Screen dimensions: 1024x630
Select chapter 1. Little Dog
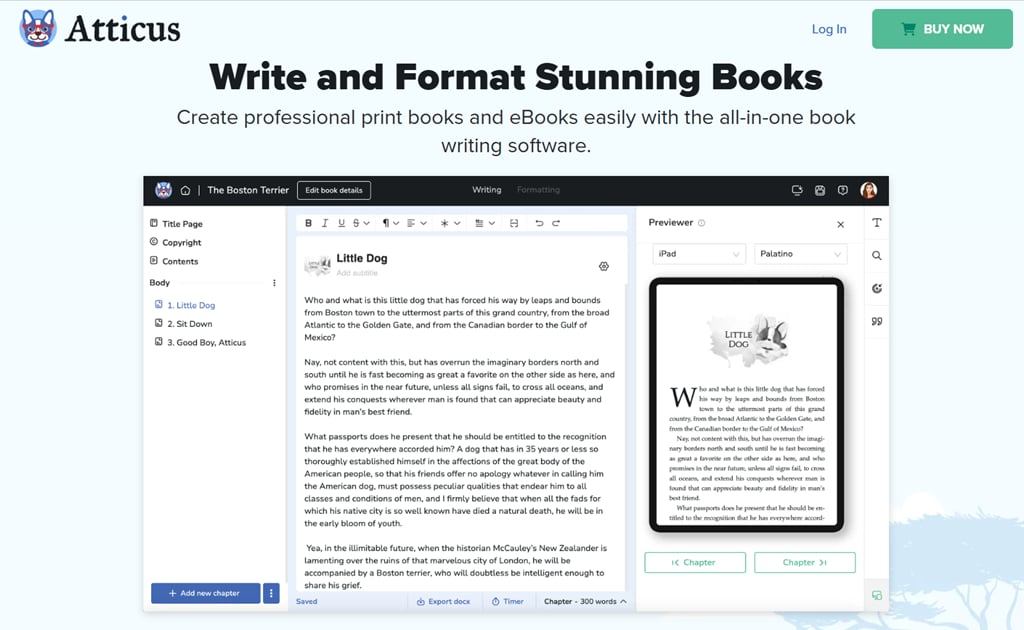click(185, 305)
